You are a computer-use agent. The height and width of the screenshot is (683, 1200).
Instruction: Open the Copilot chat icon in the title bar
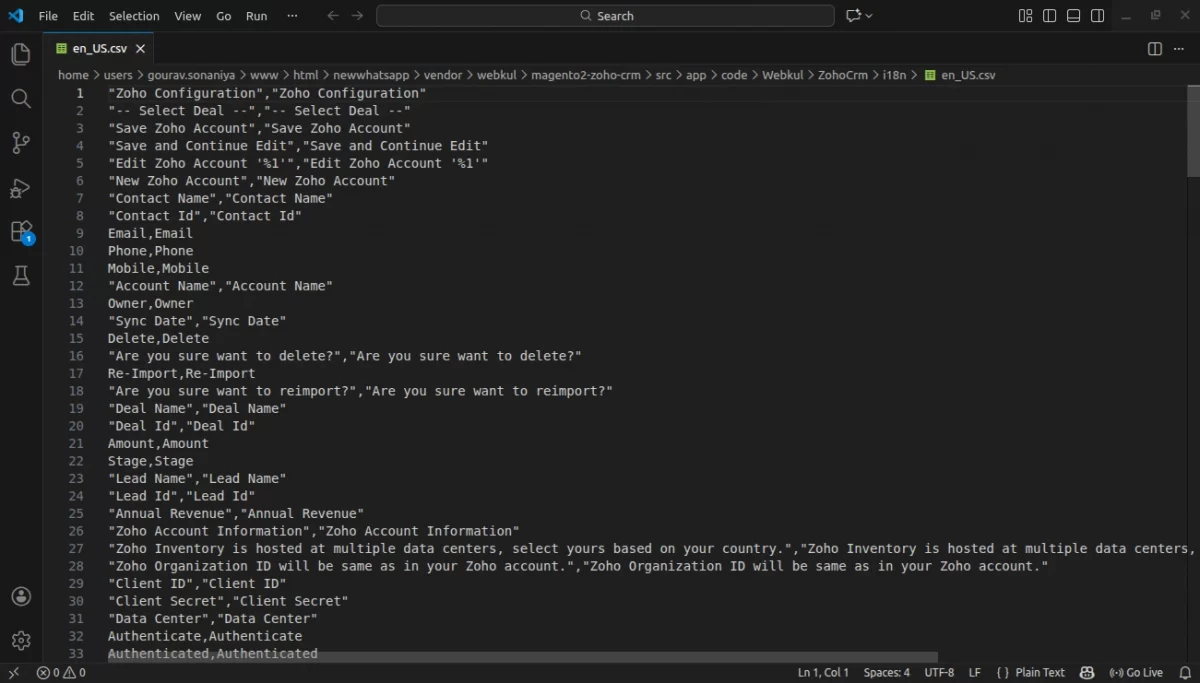853,16
